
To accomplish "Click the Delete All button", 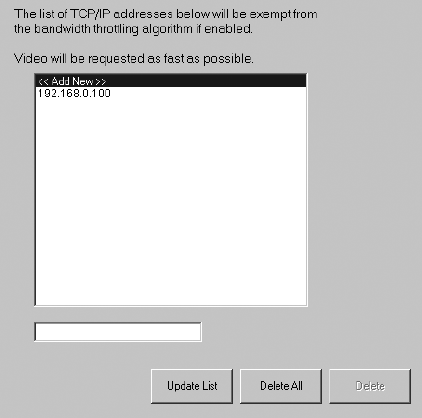I will click(x=281, y=386).
